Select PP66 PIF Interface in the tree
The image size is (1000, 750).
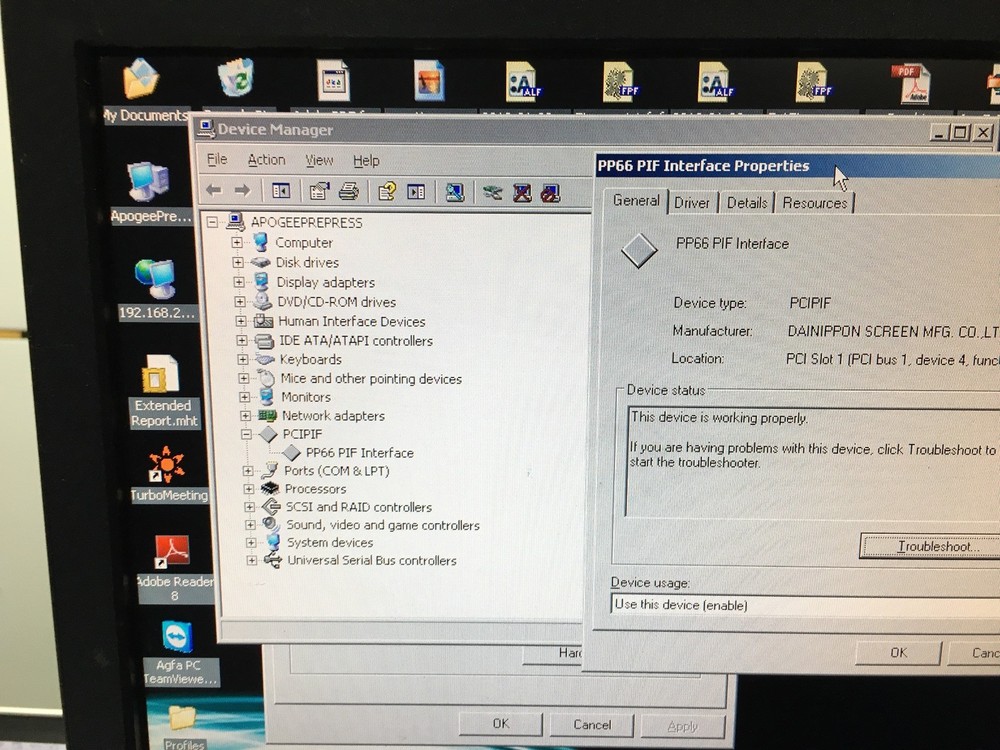(360, 453)
